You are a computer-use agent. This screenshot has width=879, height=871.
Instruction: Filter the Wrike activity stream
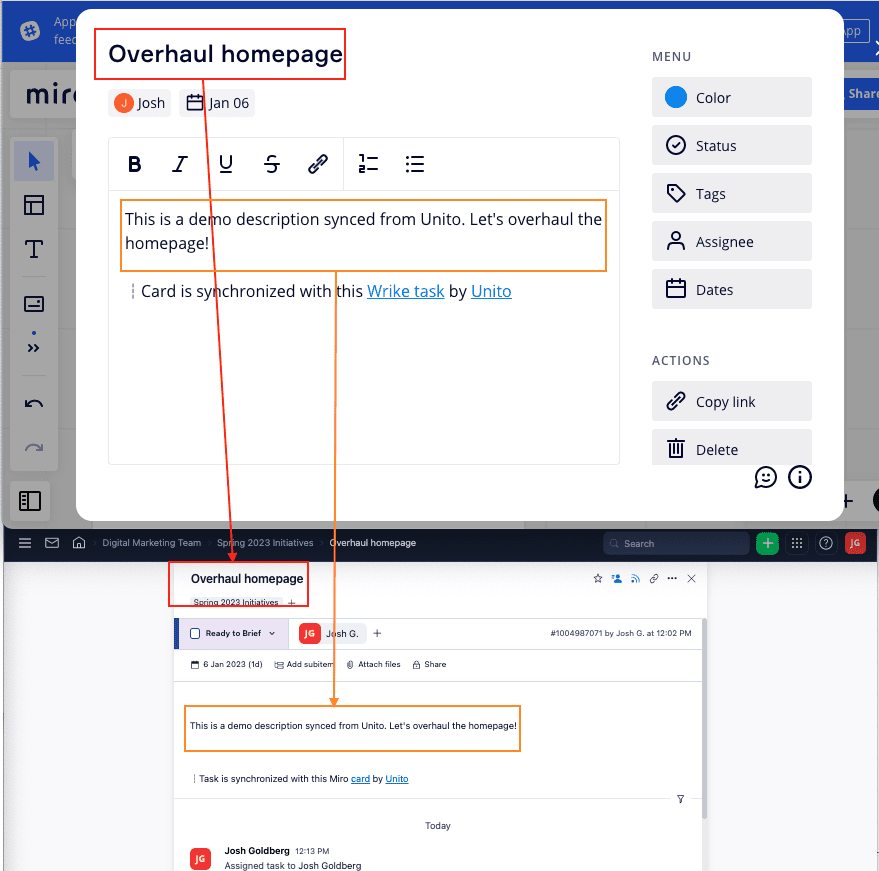coord(680,799)
